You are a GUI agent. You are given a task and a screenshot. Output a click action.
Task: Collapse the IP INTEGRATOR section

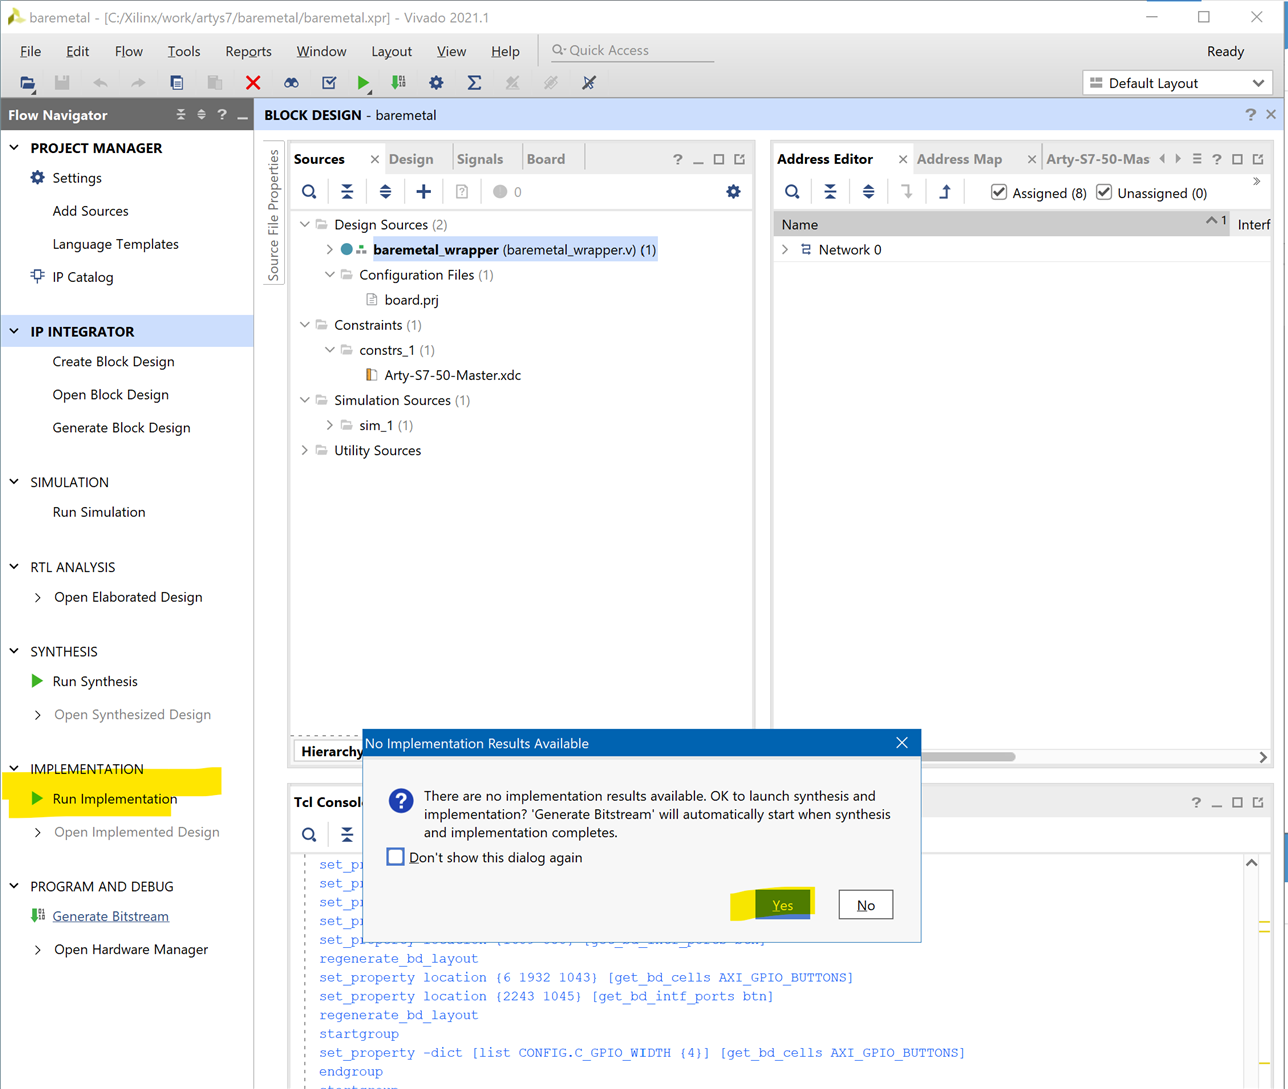[14, 331]
